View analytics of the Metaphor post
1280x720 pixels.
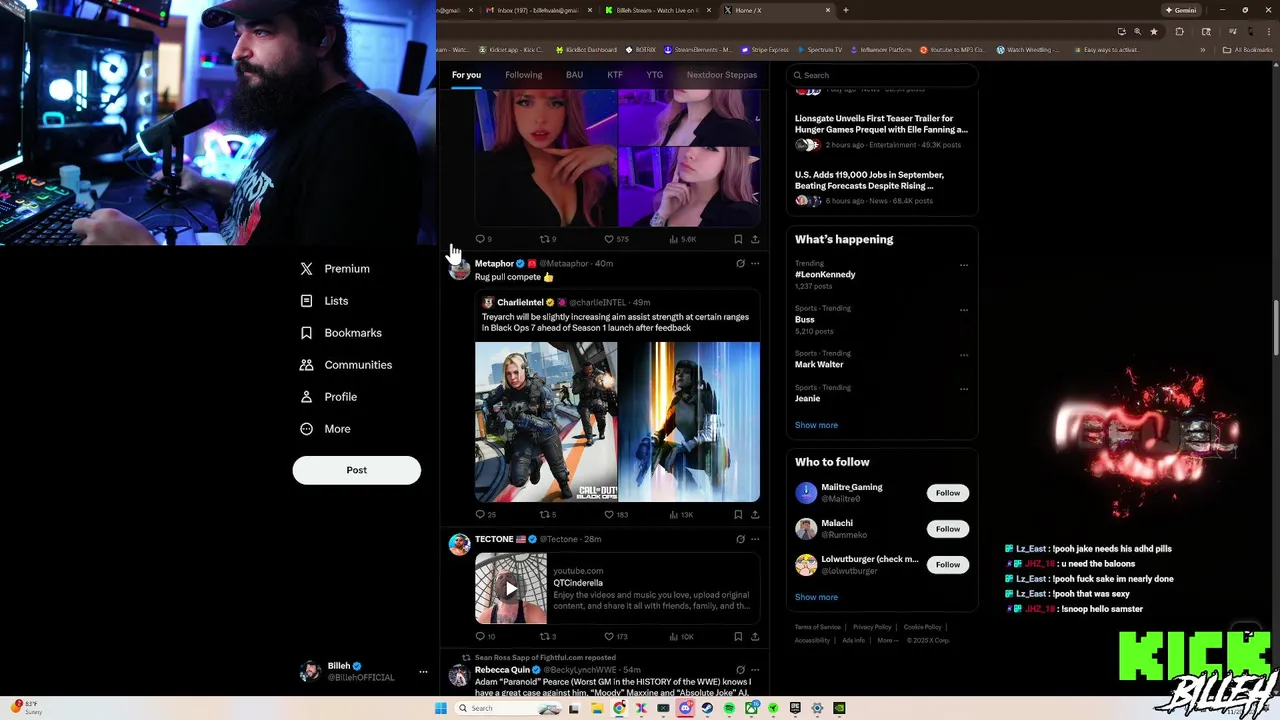681,515
